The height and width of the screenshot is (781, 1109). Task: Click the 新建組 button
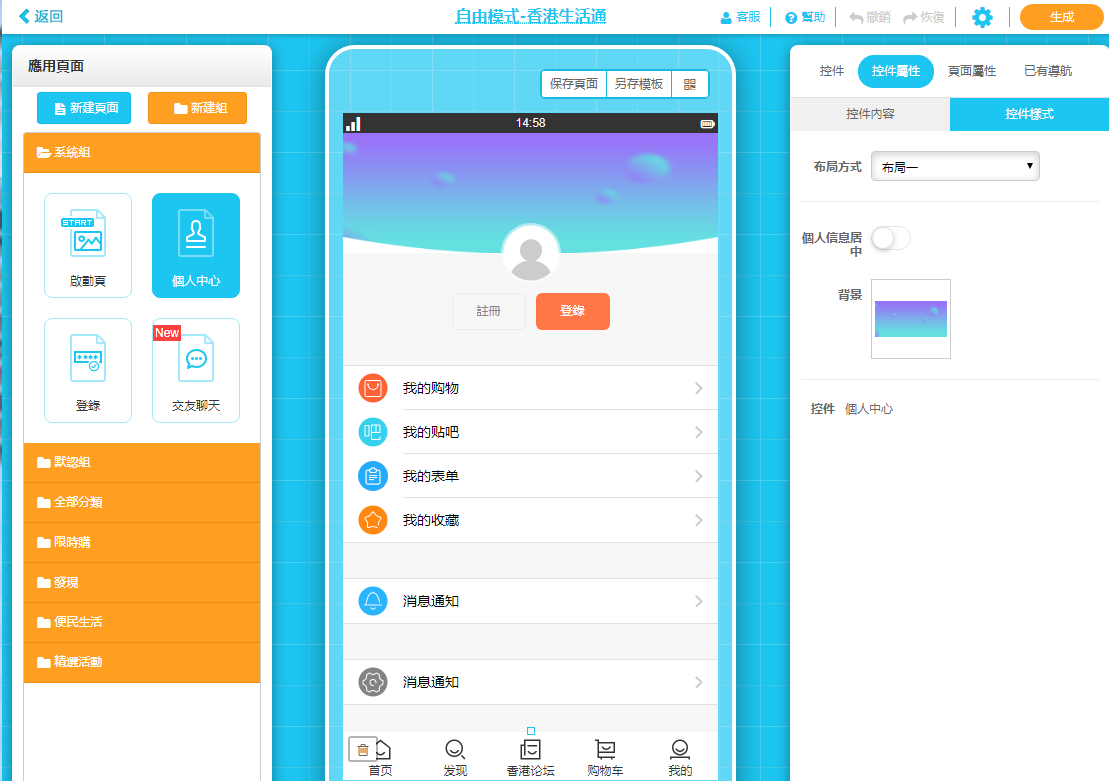(197, 108)
